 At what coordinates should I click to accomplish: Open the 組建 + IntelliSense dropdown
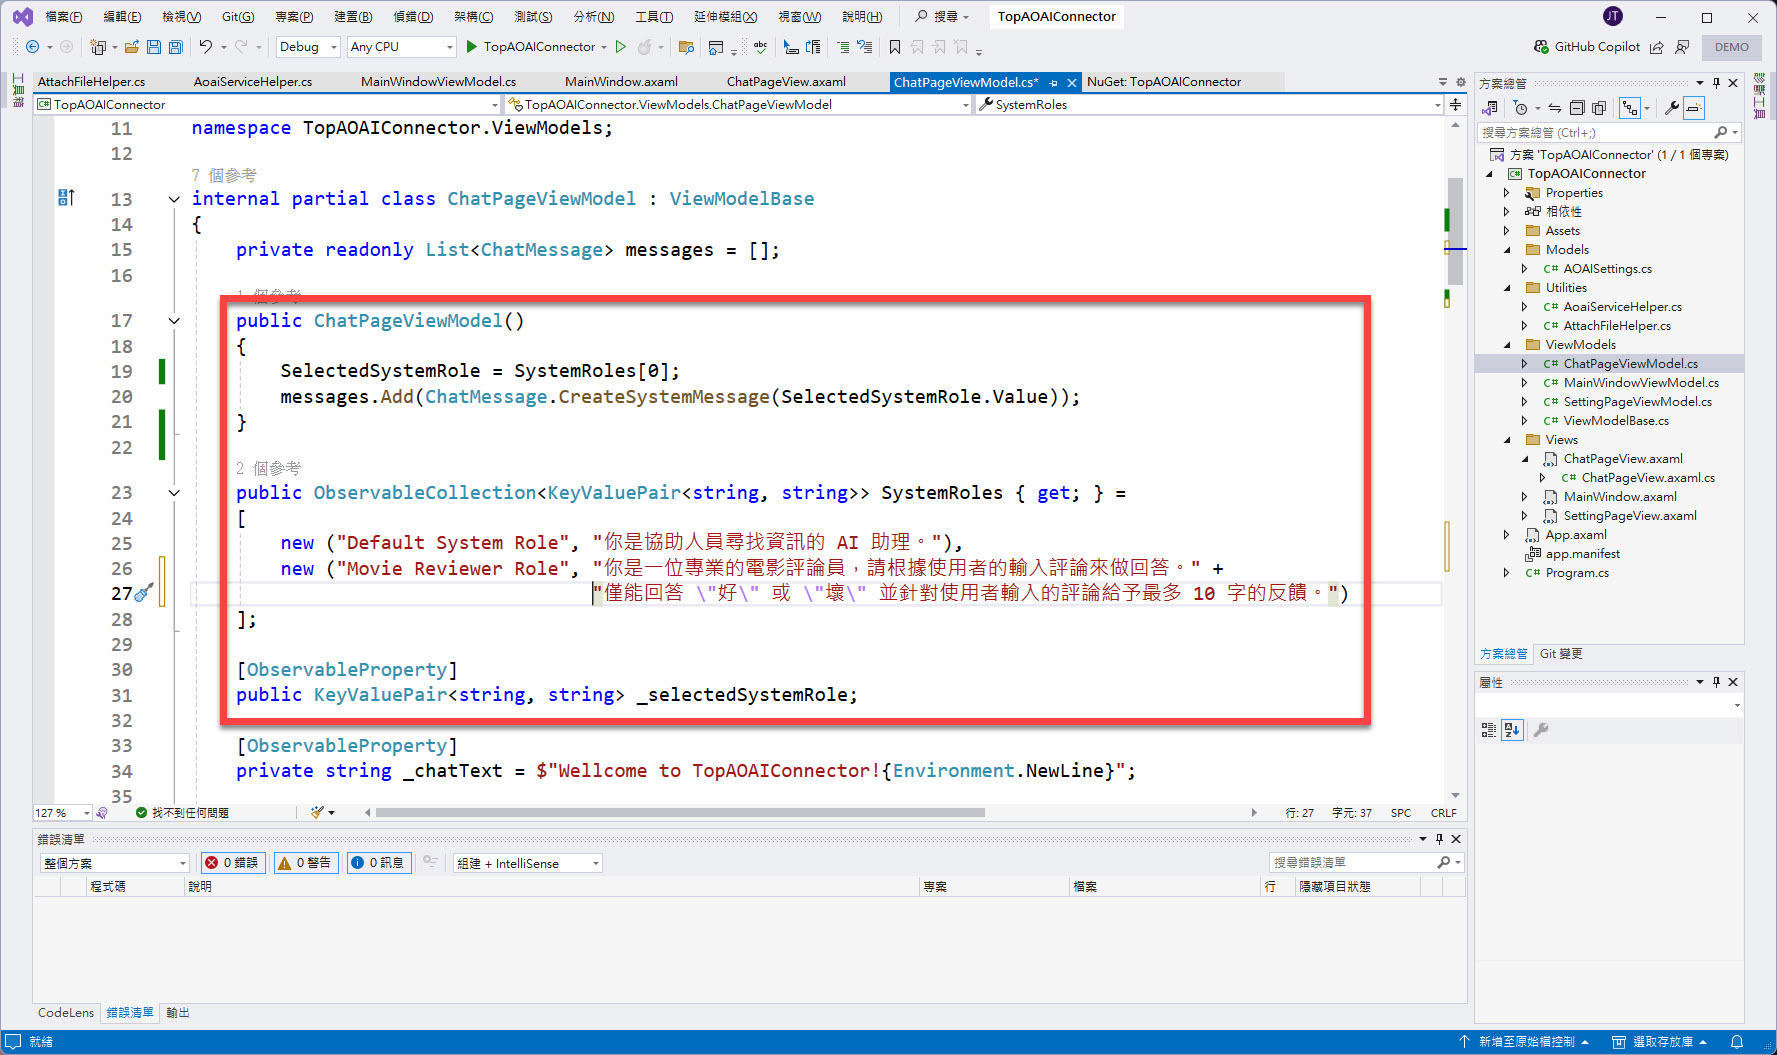528,863
